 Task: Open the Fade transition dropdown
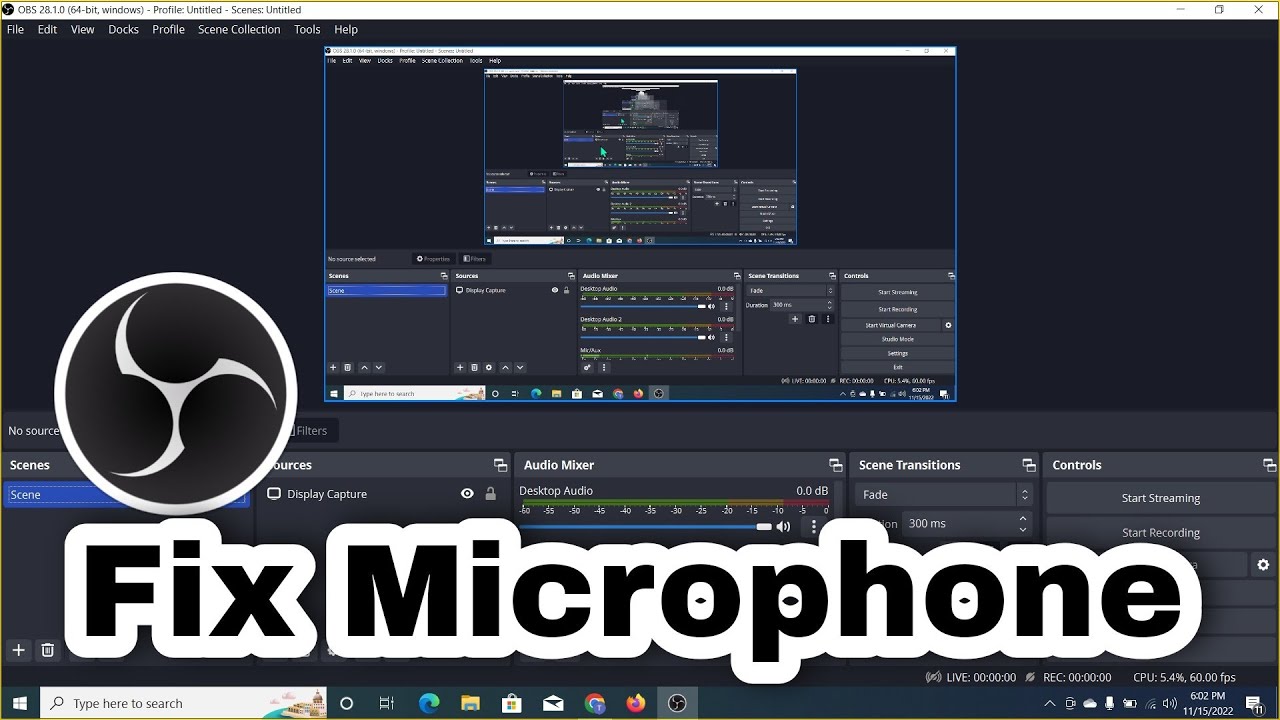(943, 494)
